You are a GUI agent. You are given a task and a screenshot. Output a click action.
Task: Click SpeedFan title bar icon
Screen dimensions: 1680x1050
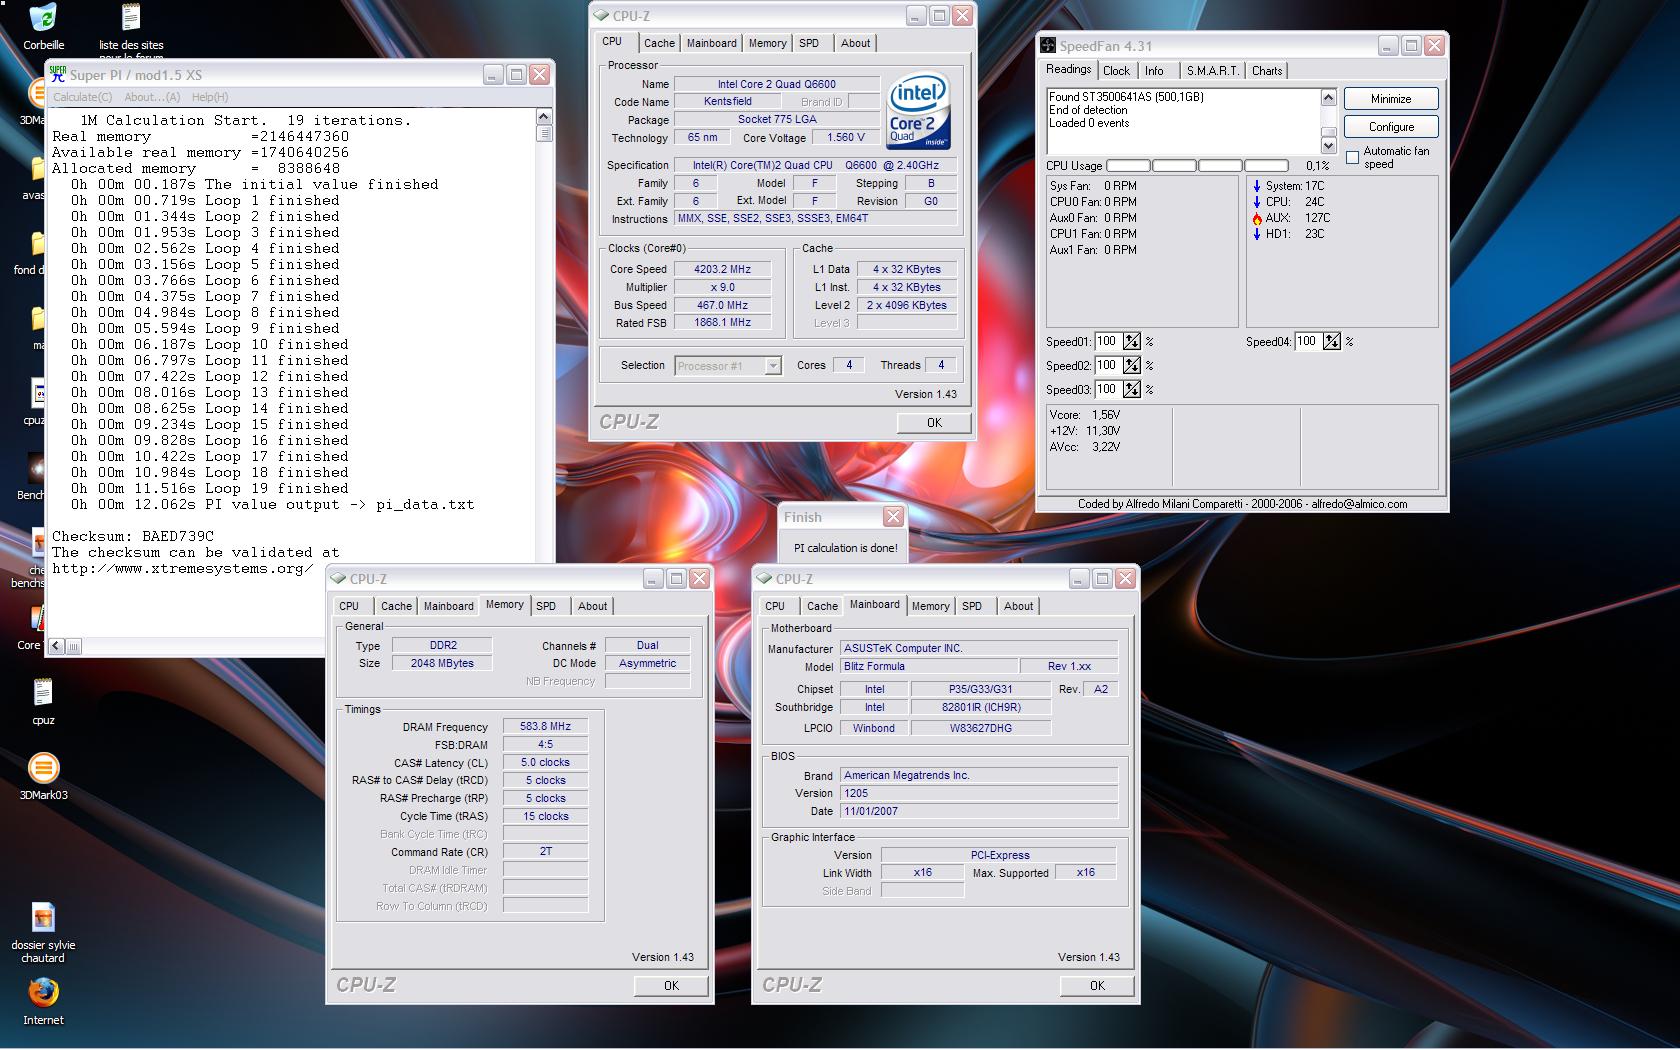1048,46
